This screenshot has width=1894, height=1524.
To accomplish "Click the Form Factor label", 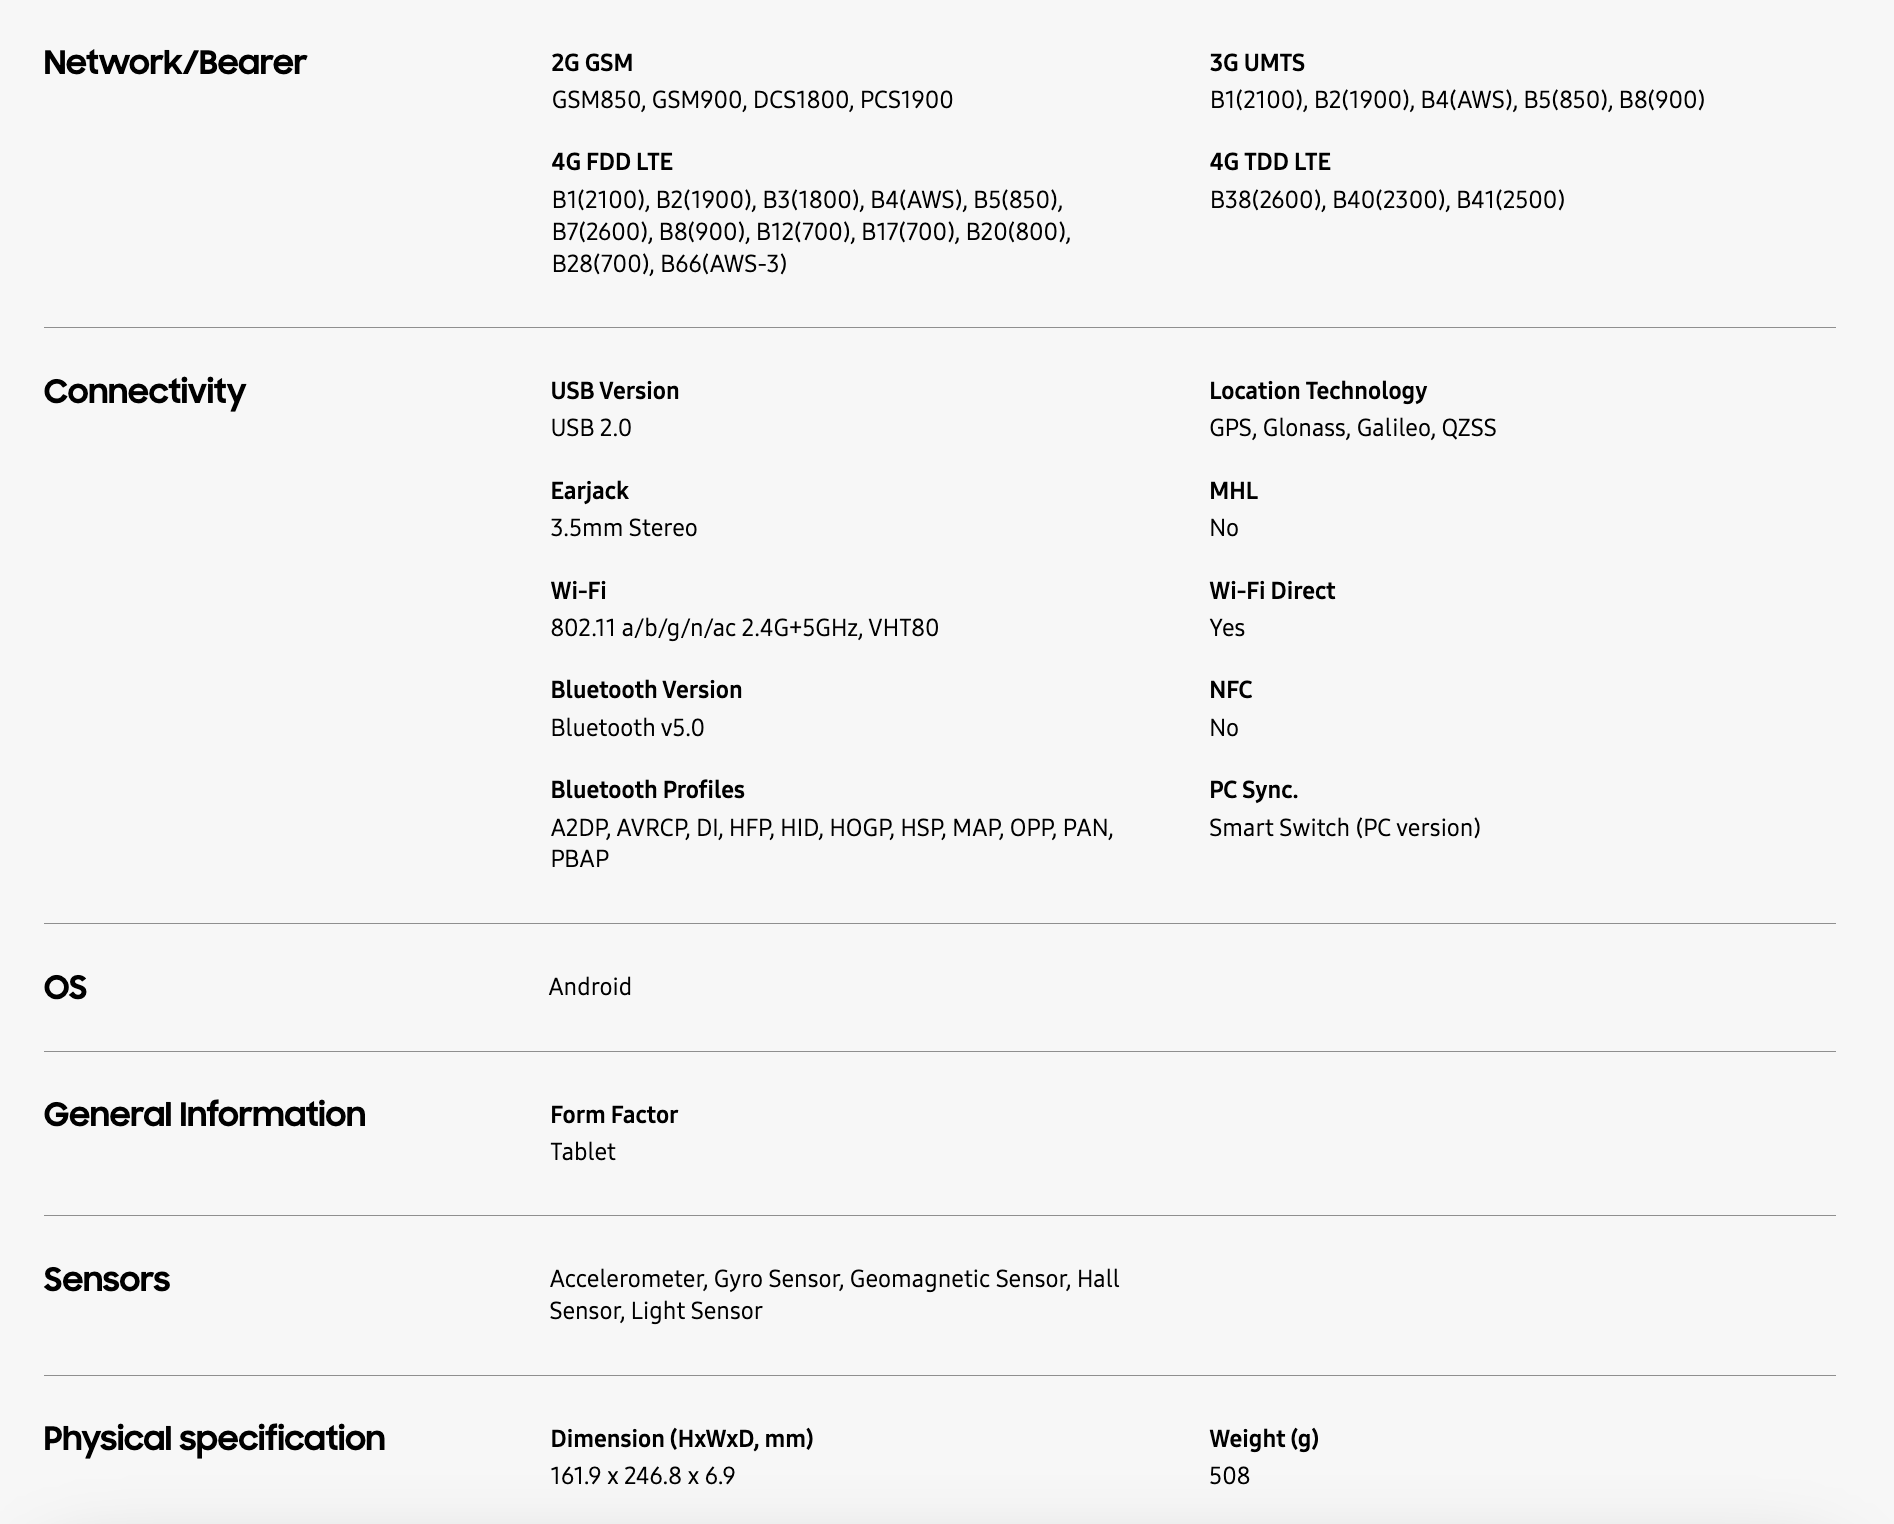I will click(x=614, y=1115).
